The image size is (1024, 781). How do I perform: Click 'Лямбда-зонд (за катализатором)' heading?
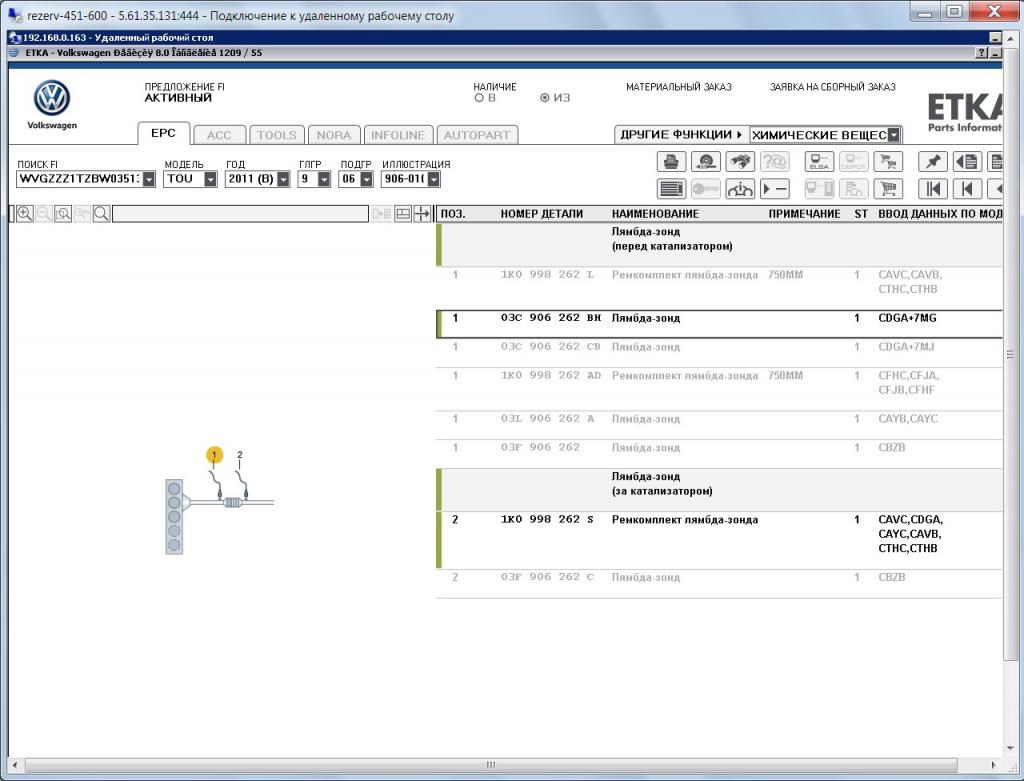(x=662, y=484)
